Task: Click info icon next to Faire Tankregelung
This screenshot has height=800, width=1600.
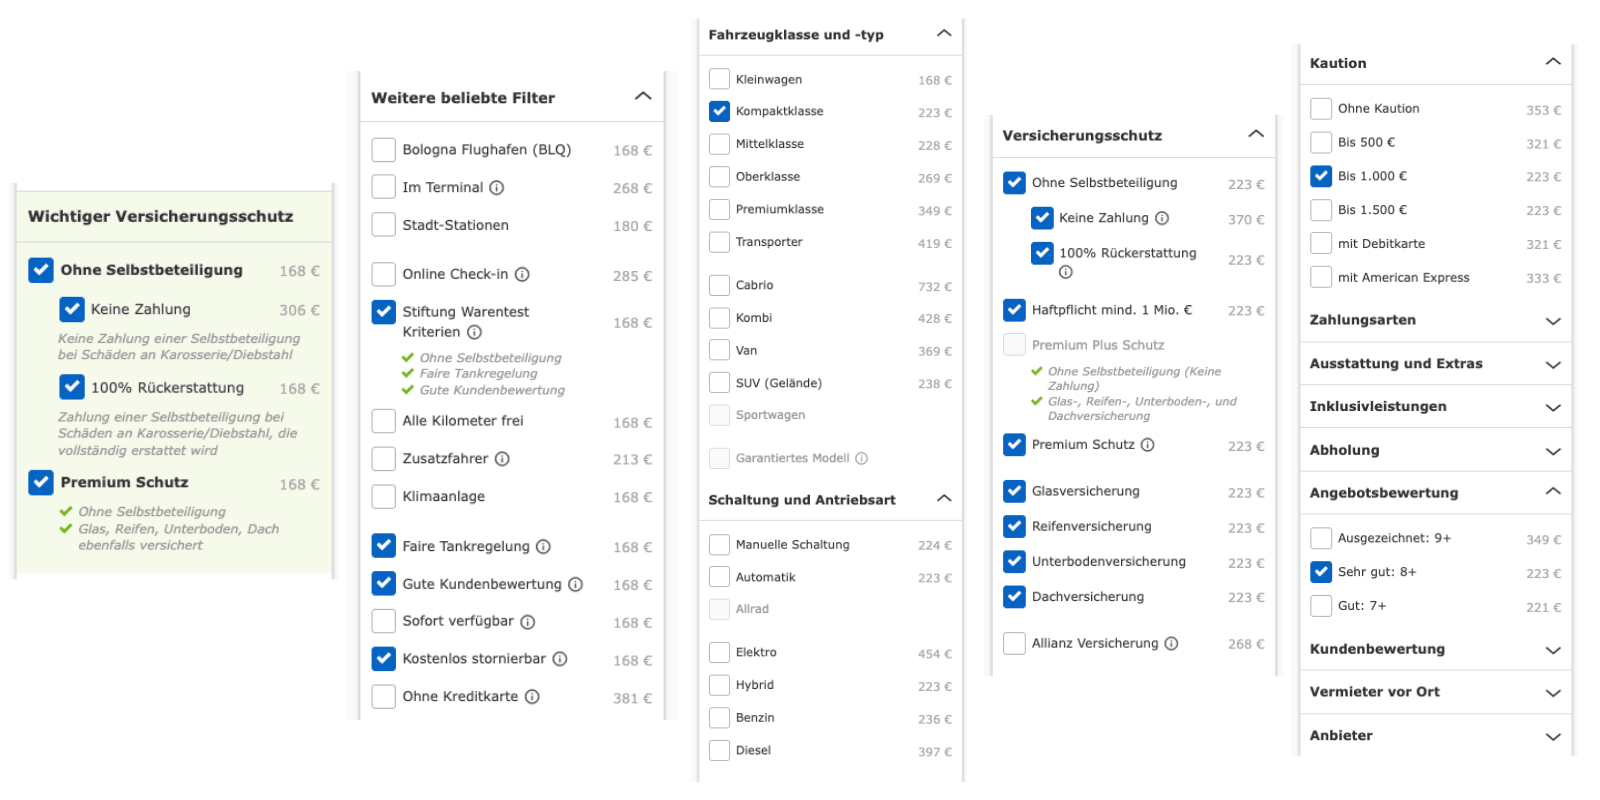Action: coord(543,547)
